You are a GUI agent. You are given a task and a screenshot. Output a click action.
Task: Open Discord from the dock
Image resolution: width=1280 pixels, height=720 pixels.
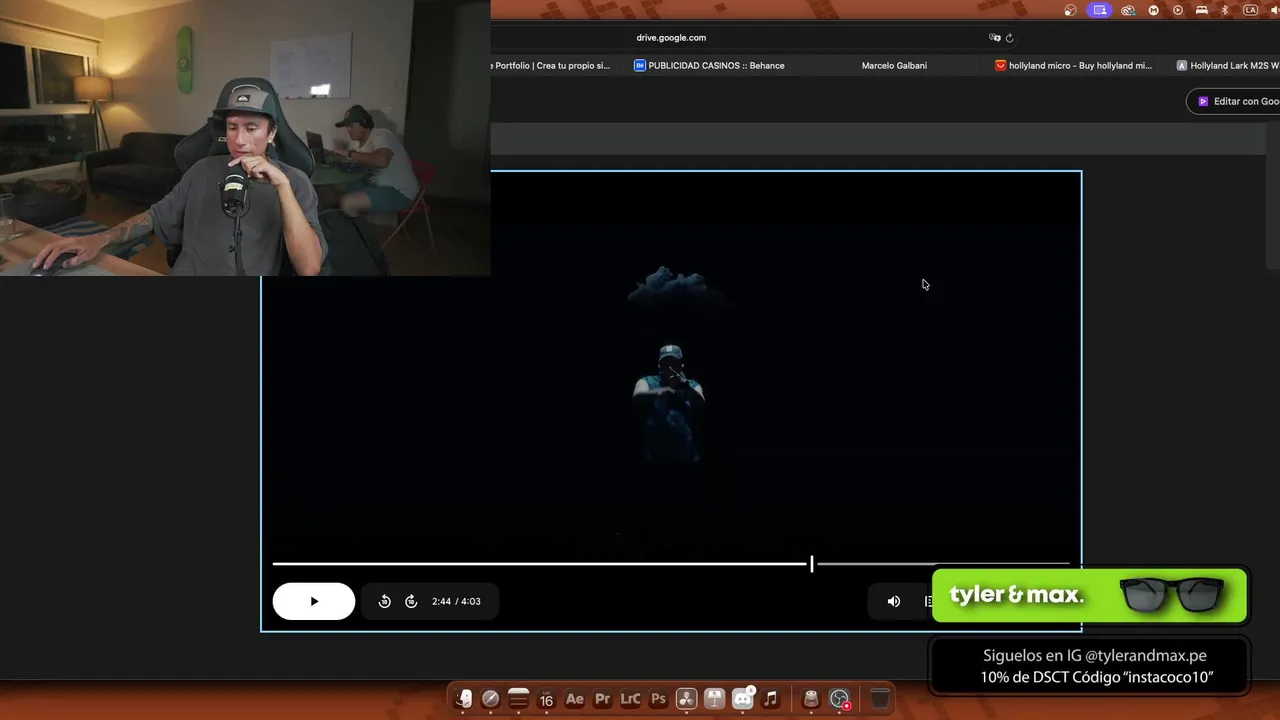tap(743, 699)
